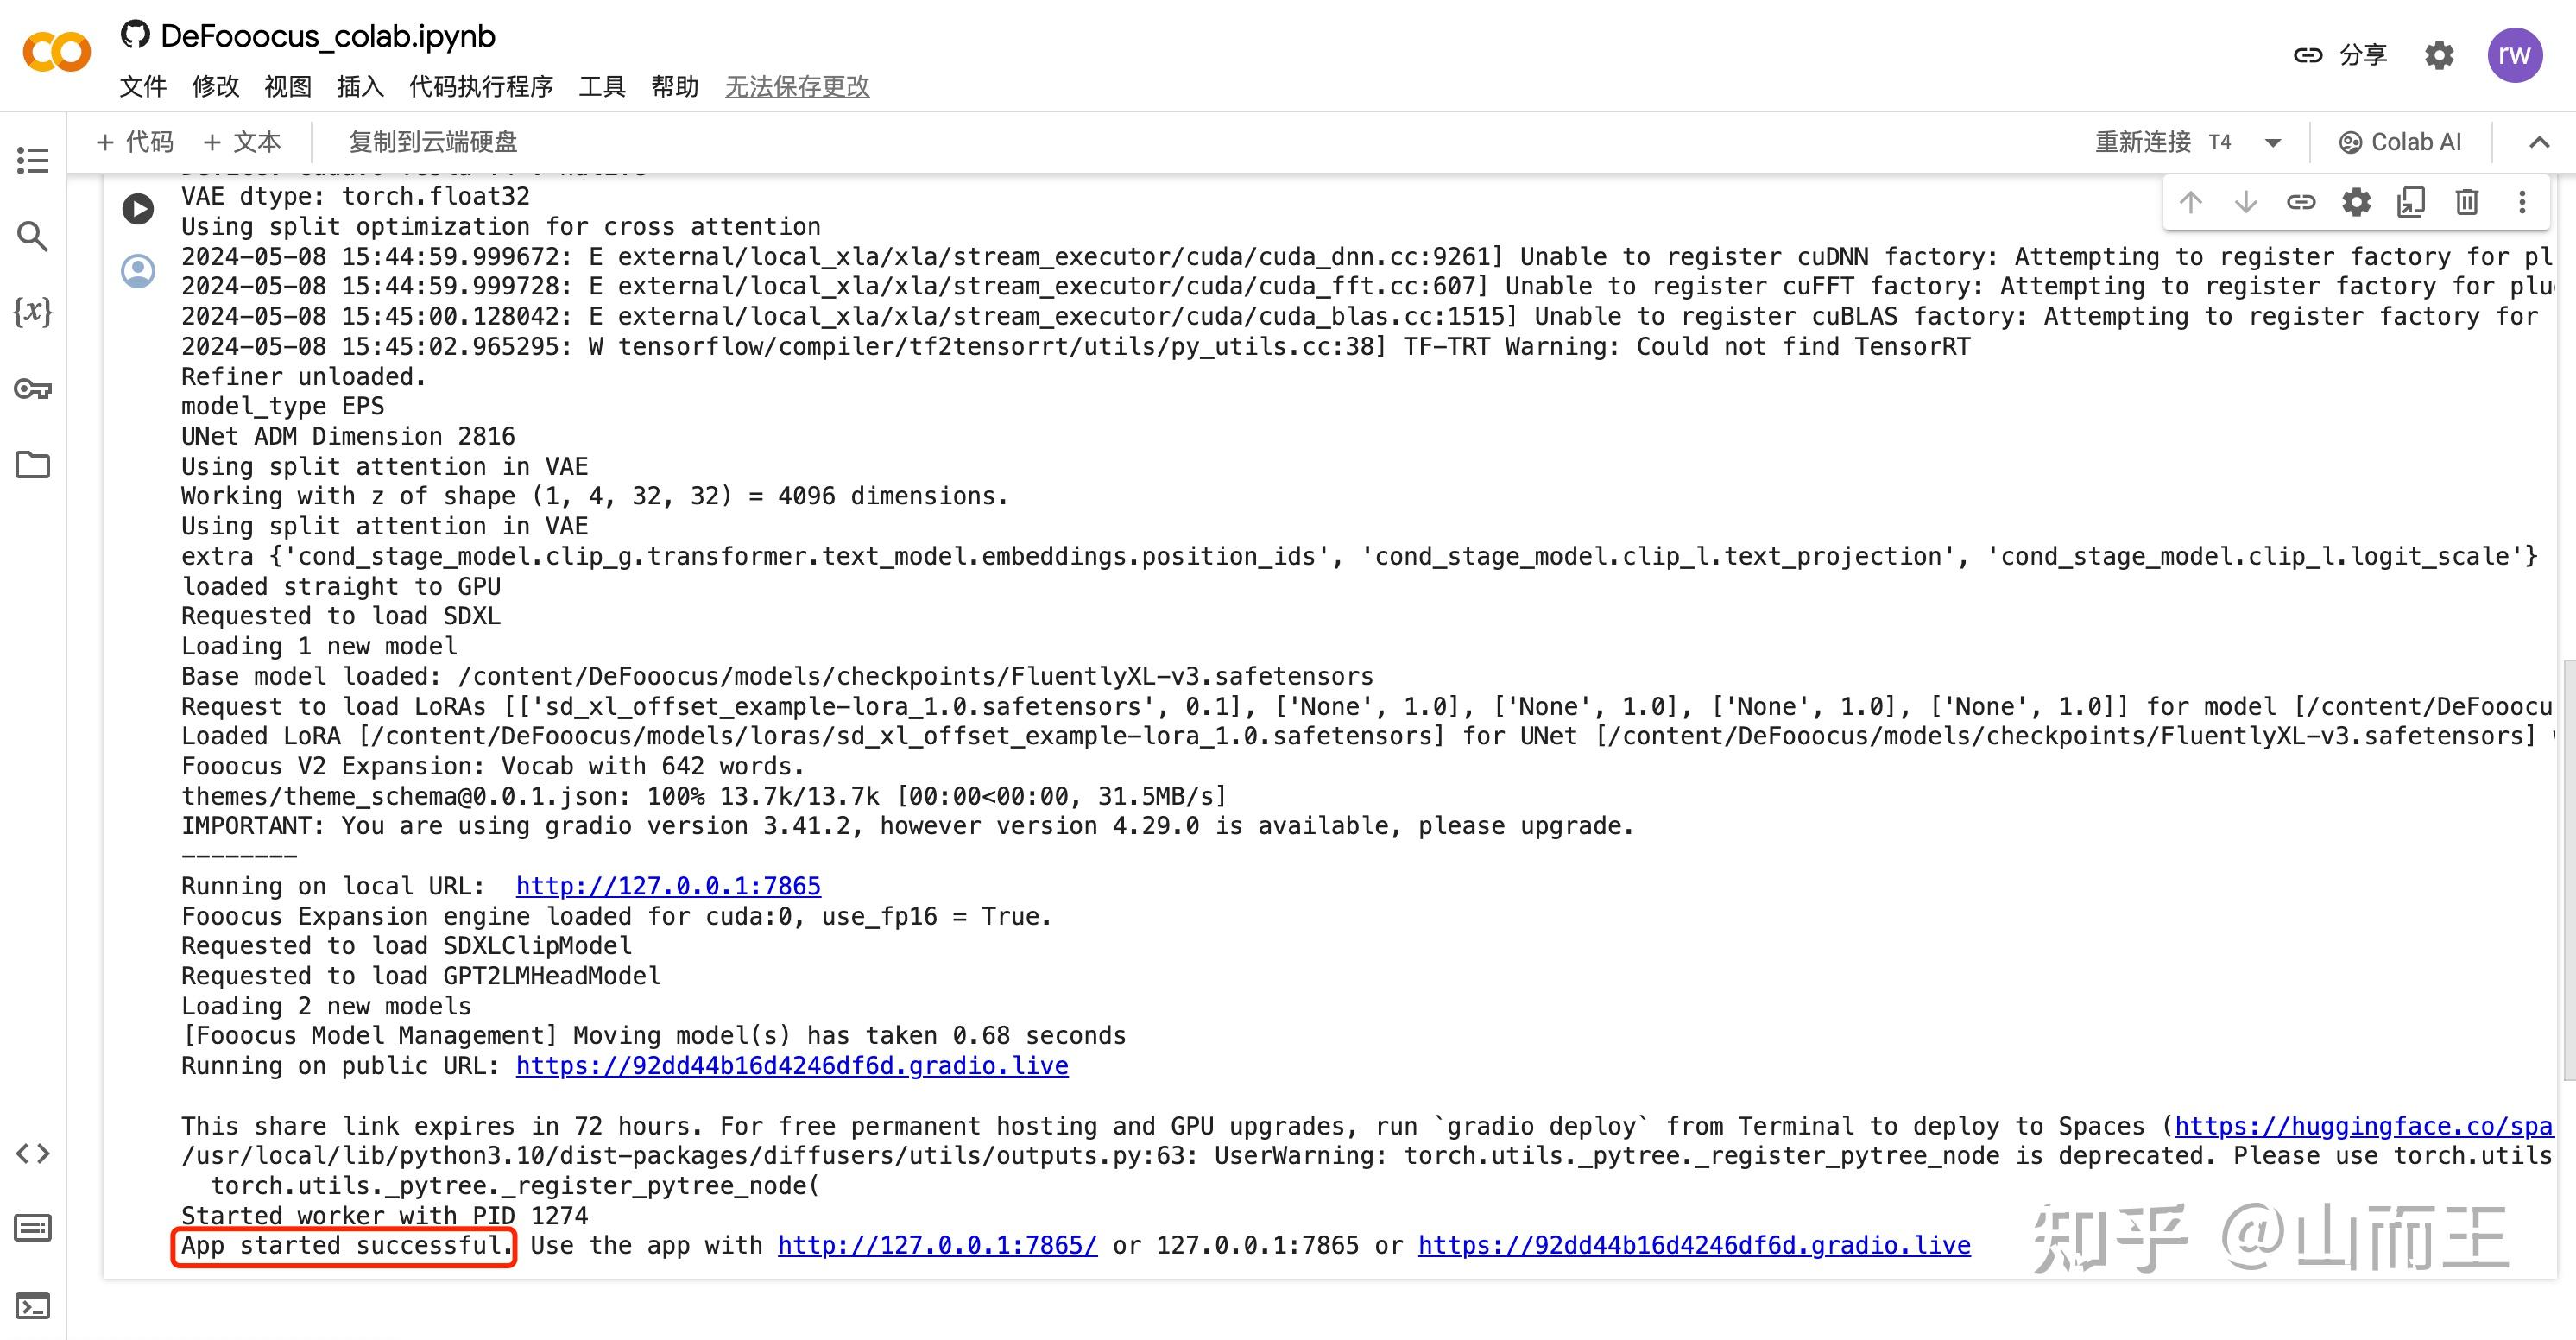The height and width of the screenshot is (1340, 2576).
Task: Click 'Requested to load GPT2LMHeadModel' line
Action: coord(421,976)
